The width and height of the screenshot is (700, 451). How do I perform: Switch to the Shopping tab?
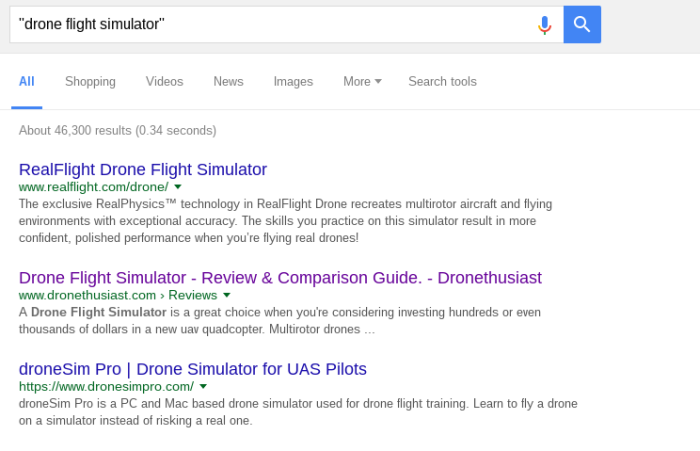click(x=90, y=82)
